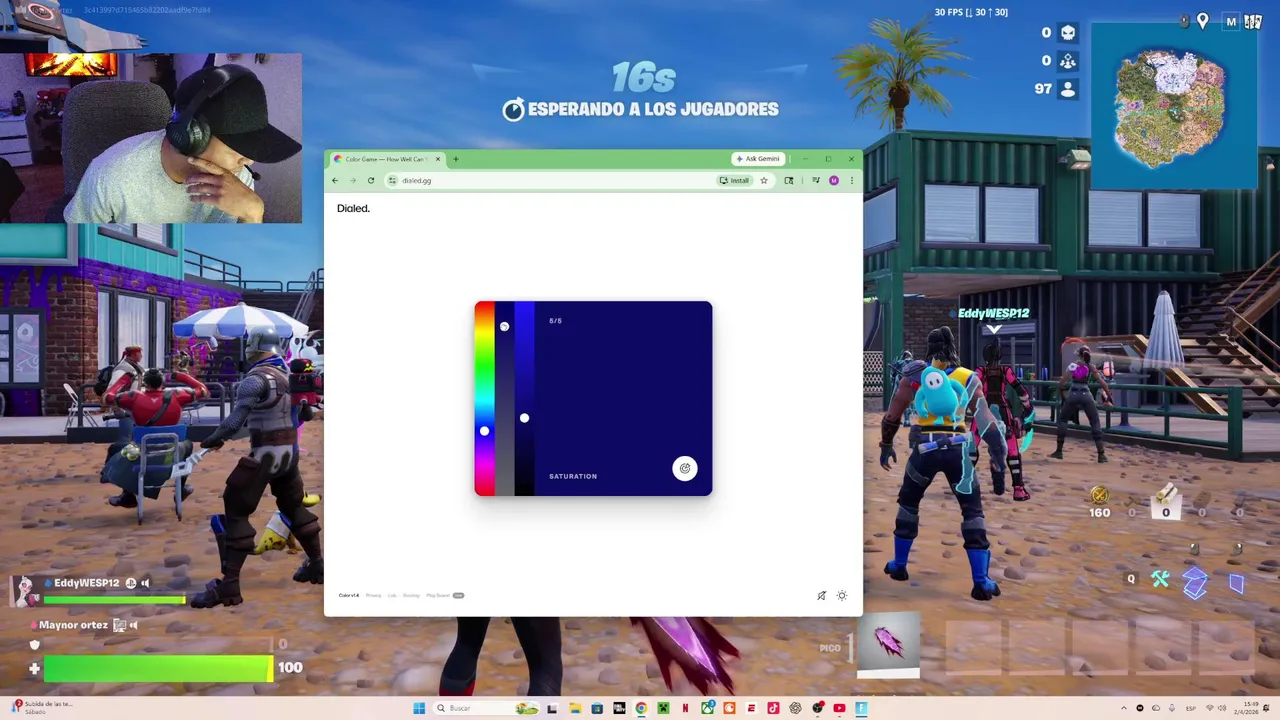Viewport: 1280px width, 720px height.
Task: Open the Chrome profile avatar M
Action: click(834, 180)
